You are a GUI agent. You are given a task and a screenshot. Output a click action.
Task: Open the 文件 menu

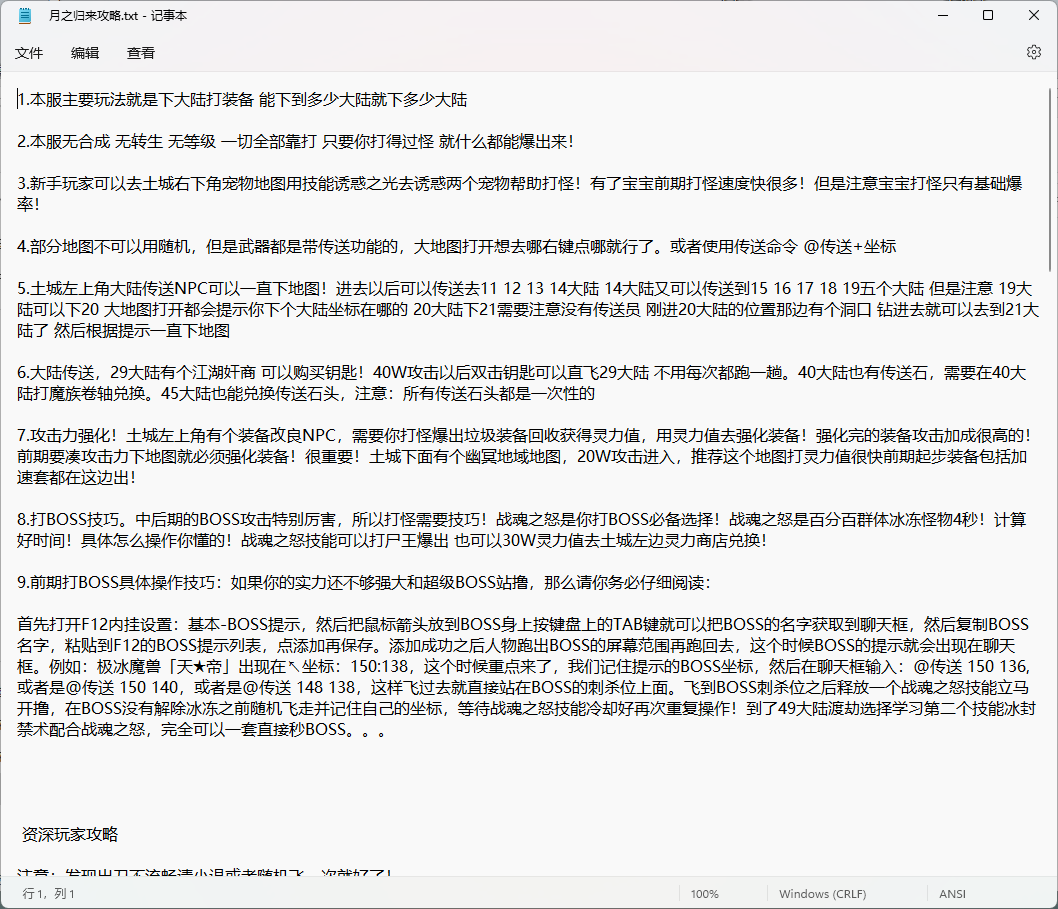[x=30, y=53]
